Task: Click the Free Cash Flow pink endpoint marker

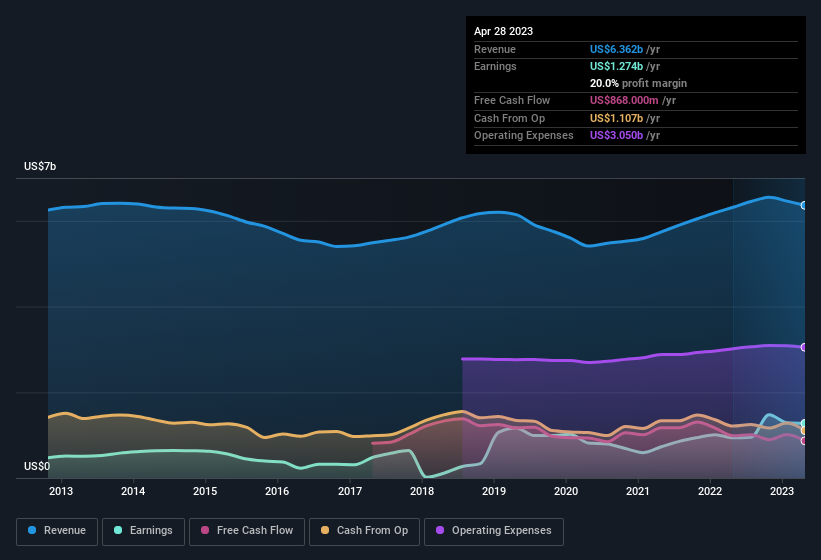Action: (804, 441)
